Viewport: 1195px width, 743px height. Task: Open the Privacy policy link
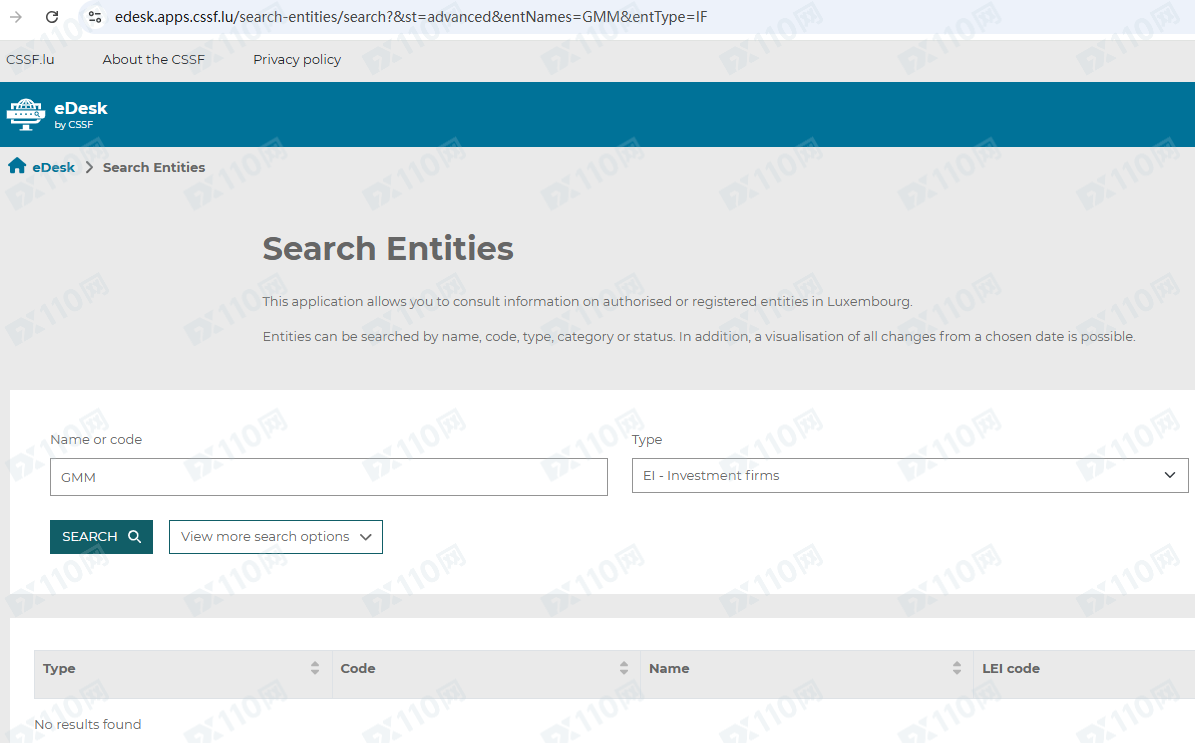tap(297, 60)
